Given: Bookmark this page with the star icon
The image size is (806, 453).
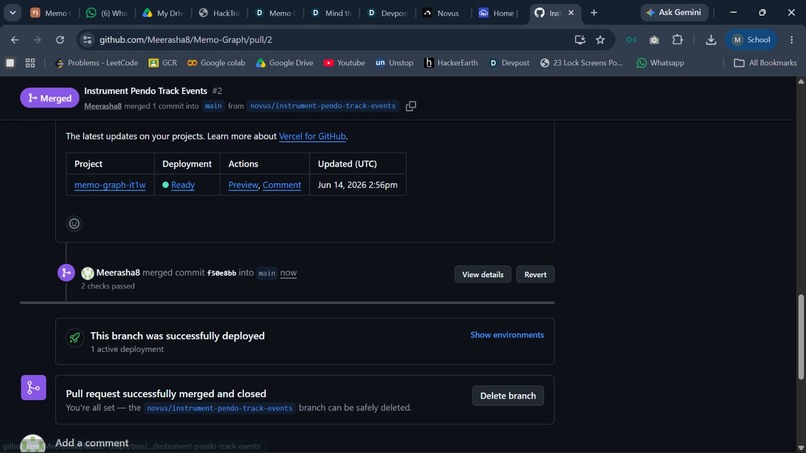Looking at the screenshot, I should click(x=600, y=40).
